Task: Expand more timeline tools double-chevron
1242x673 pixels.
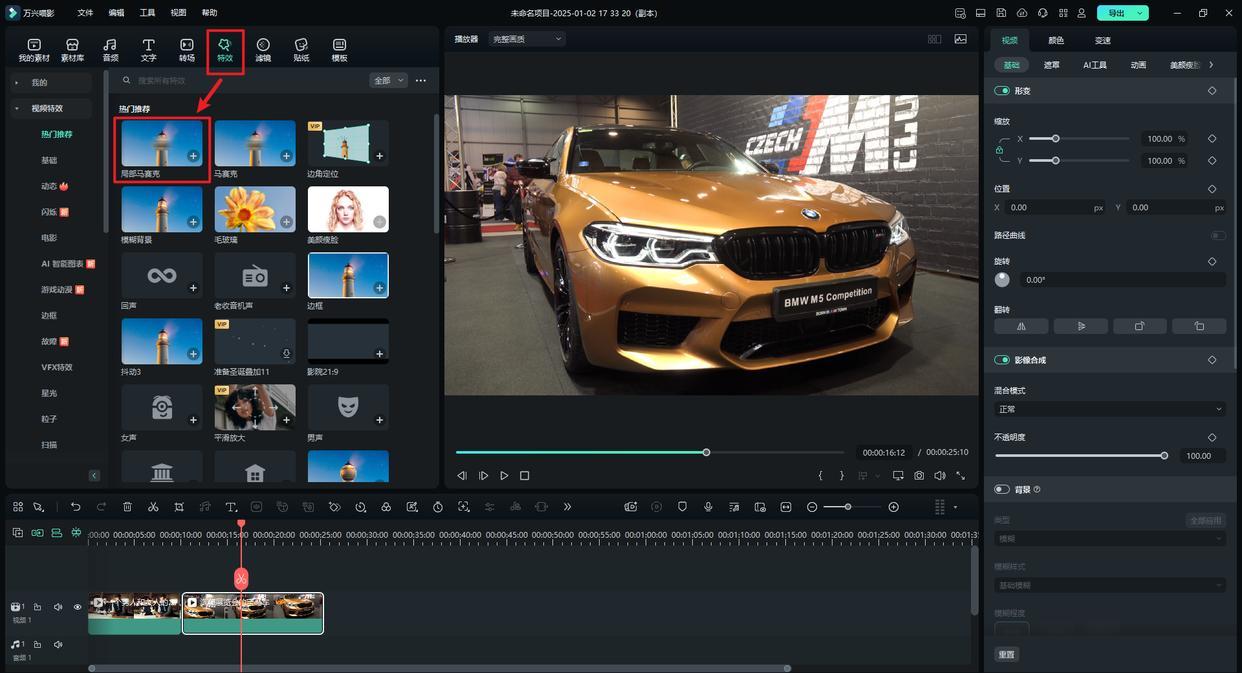Action: (x=567, y=507)
